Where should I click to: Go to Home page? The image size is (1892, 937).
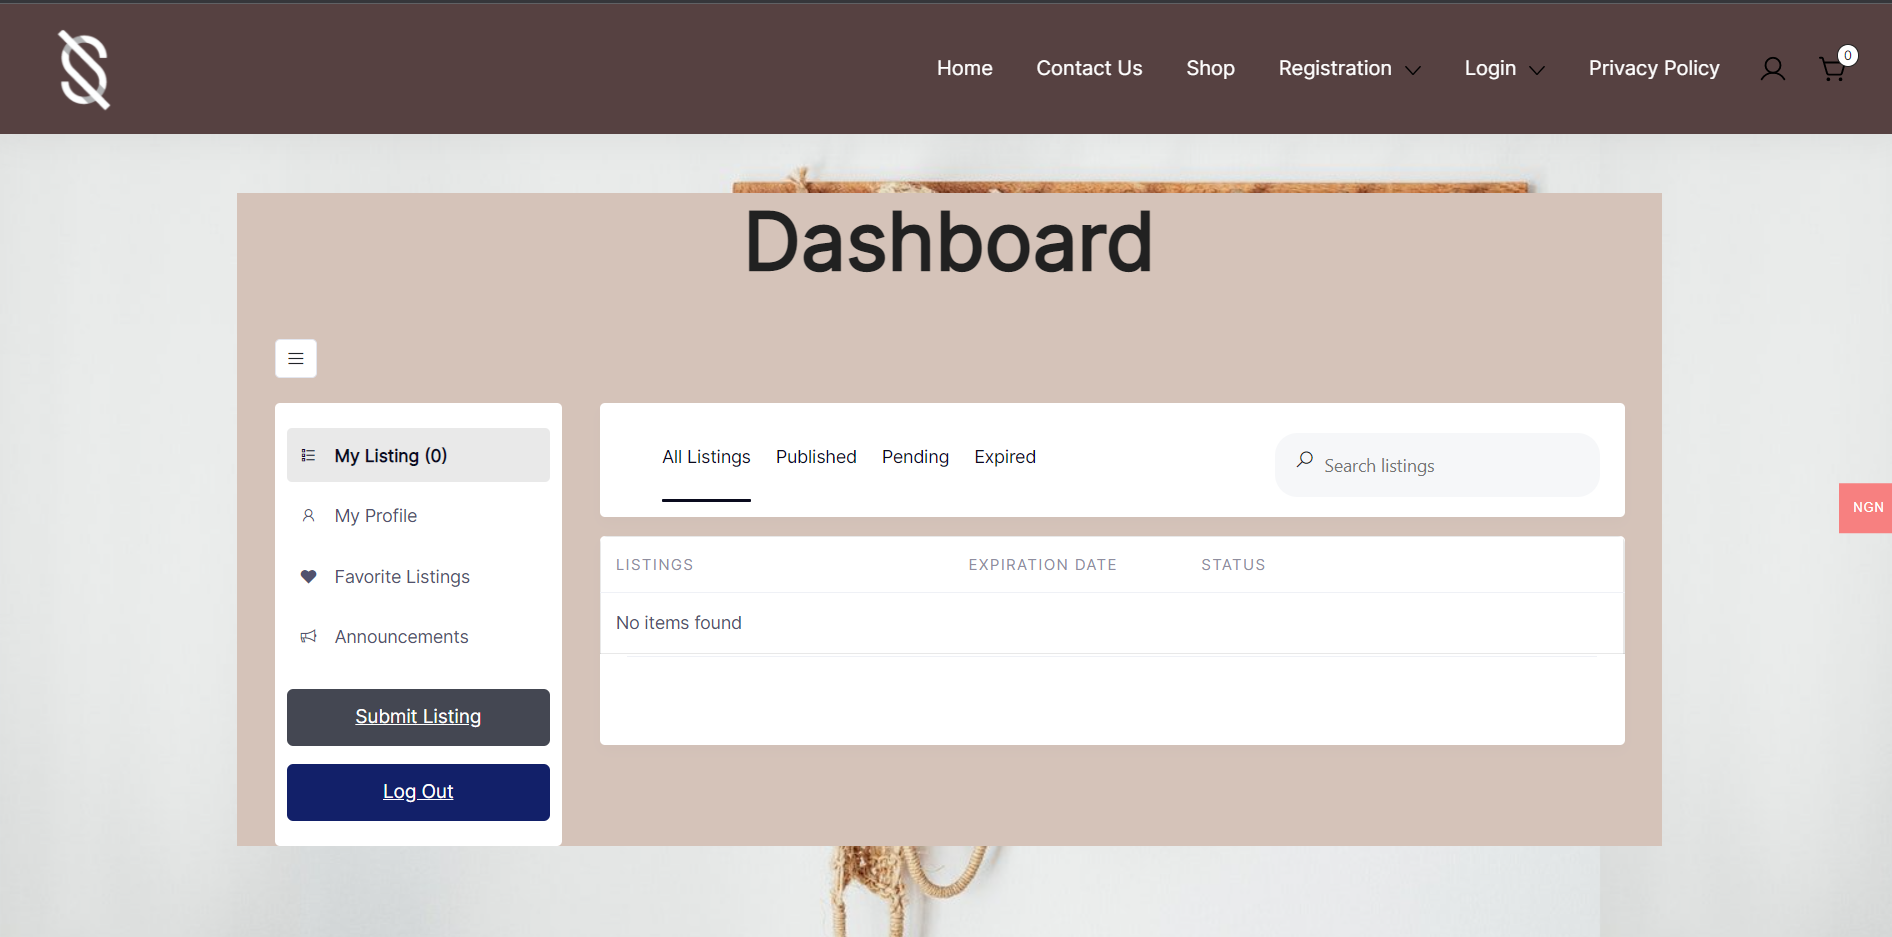pyautogui.click(x=964, y=68)
